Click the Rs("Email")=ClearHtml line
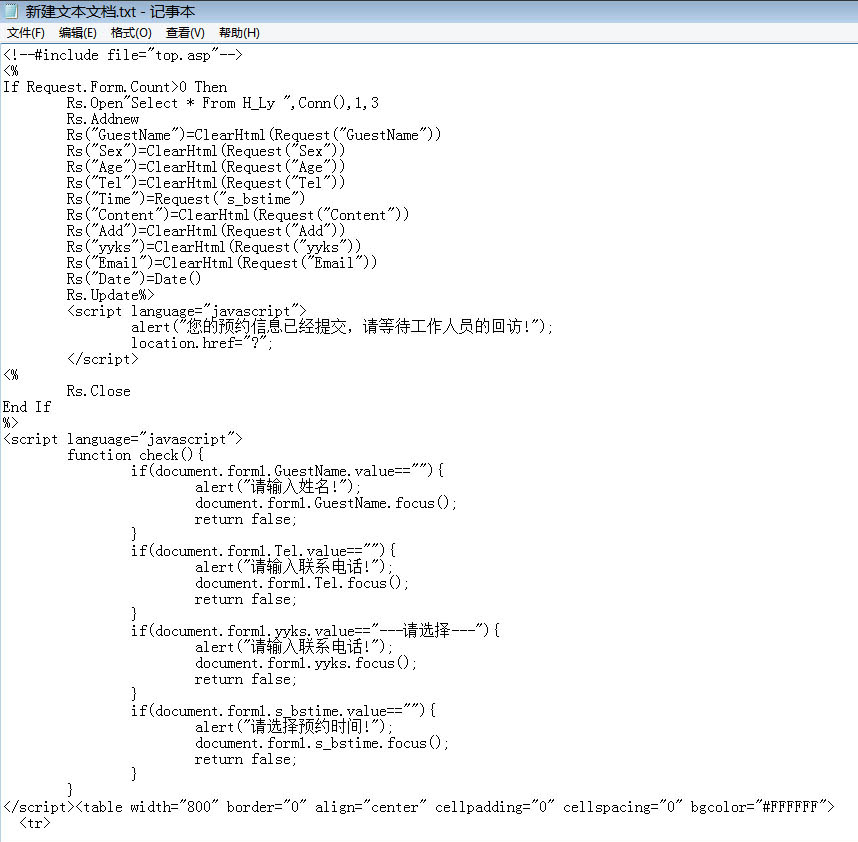The width and height of the screenshot is (858, 842). pos(222,263)
